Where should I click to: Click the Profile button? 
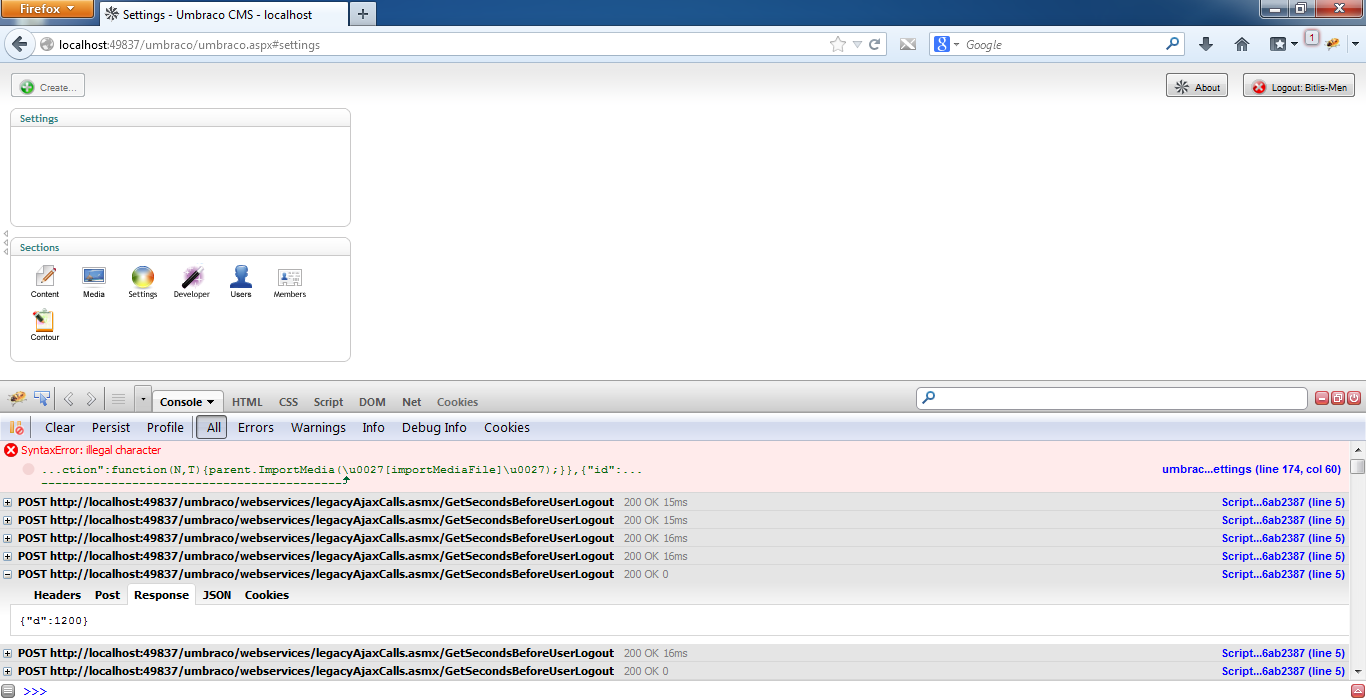click(165, 428)
